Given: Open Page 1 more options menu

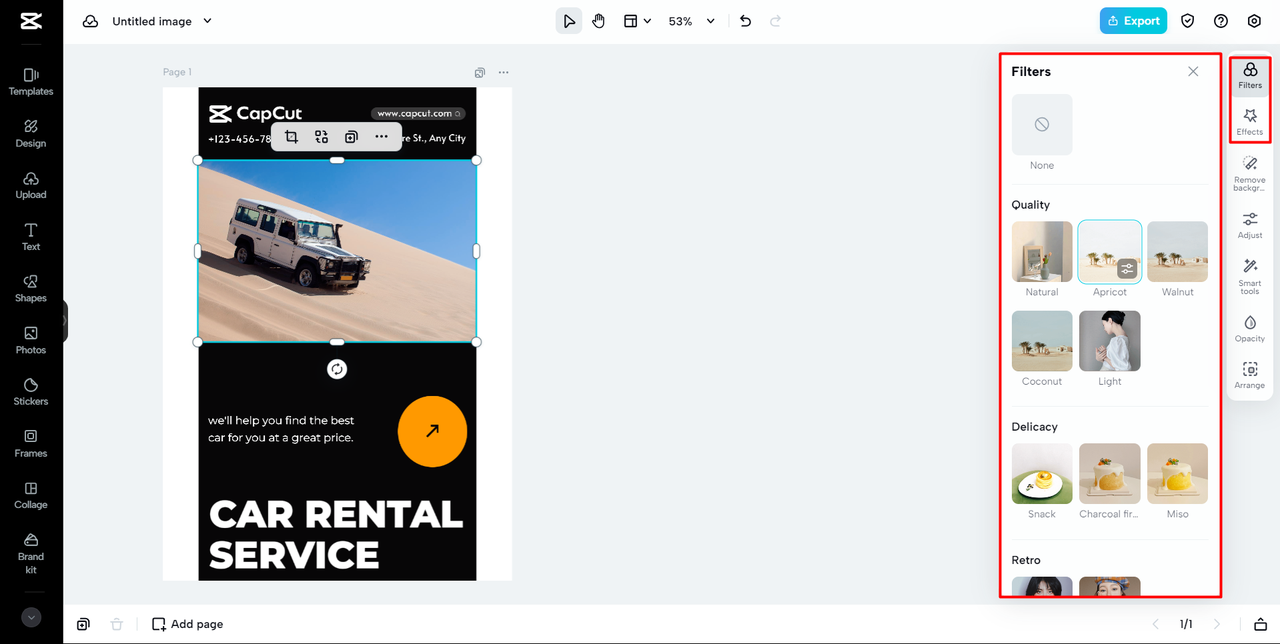Looking at the screenshot, I should 503,72.
